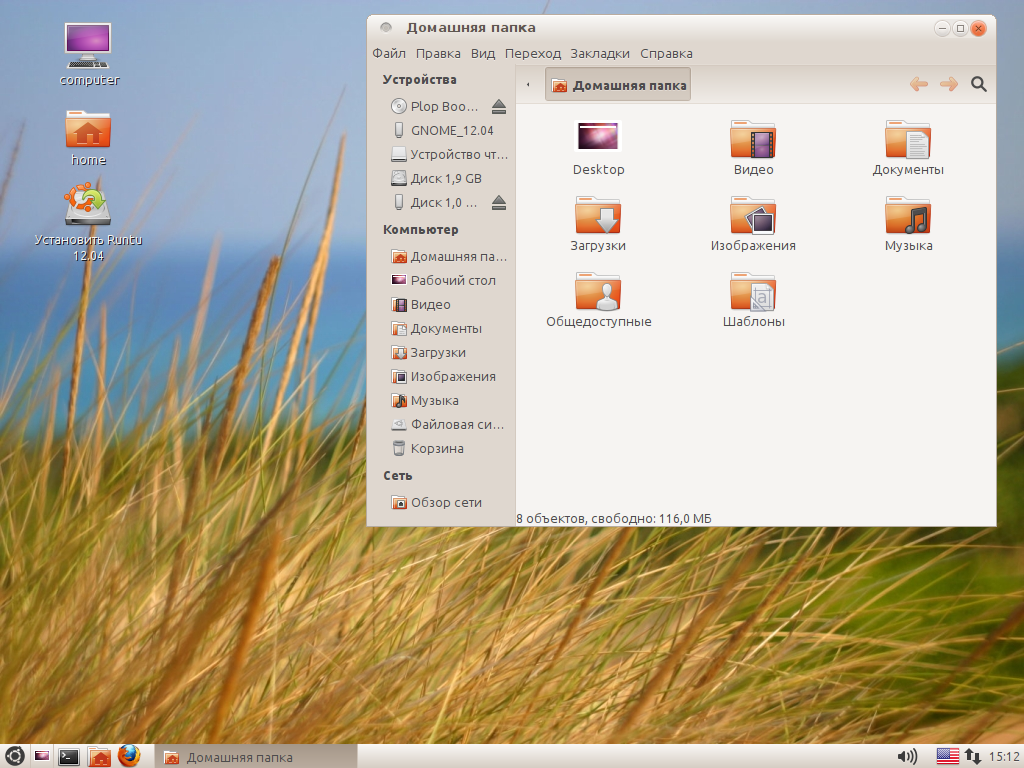Image resolution: width=1024 pixels, height=768 pixels.
Task: Launch the terminal from the taskbar
Action: (x=69, y=757)
